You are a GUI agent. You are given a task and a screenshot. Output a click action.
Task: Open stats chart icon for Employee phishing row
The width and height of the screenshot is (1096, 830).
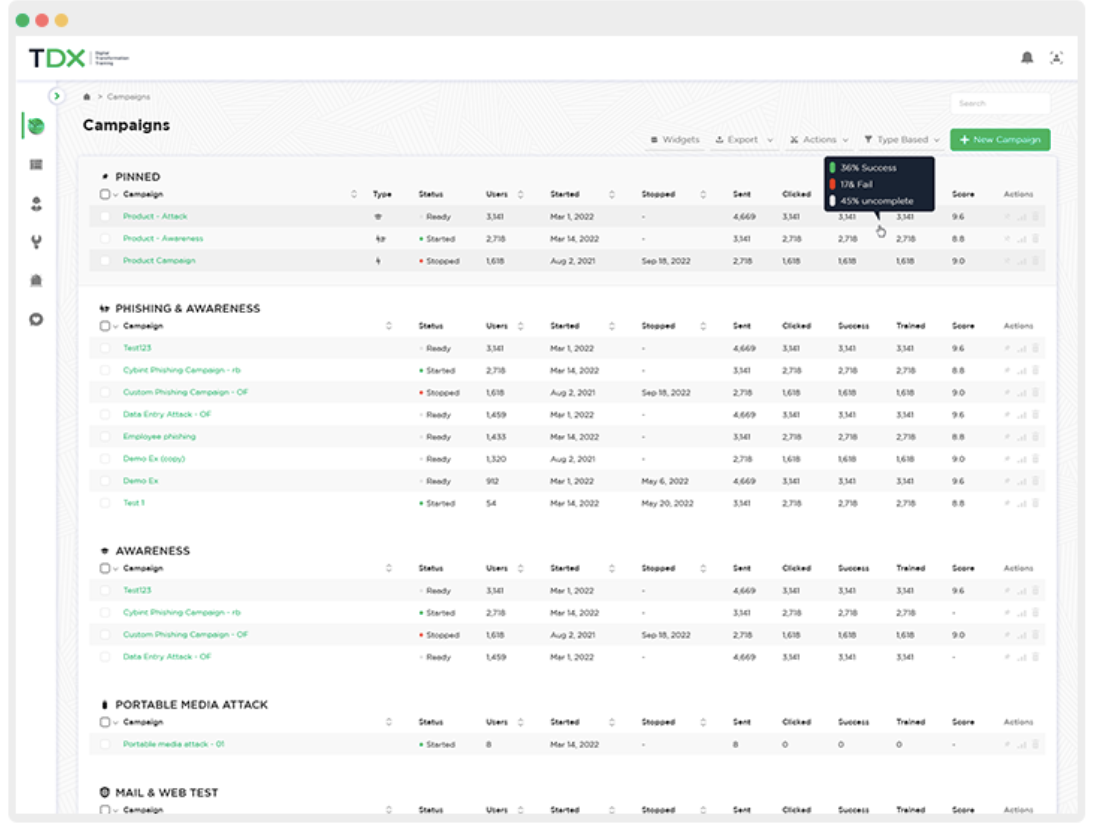[x=1021, y=437]
